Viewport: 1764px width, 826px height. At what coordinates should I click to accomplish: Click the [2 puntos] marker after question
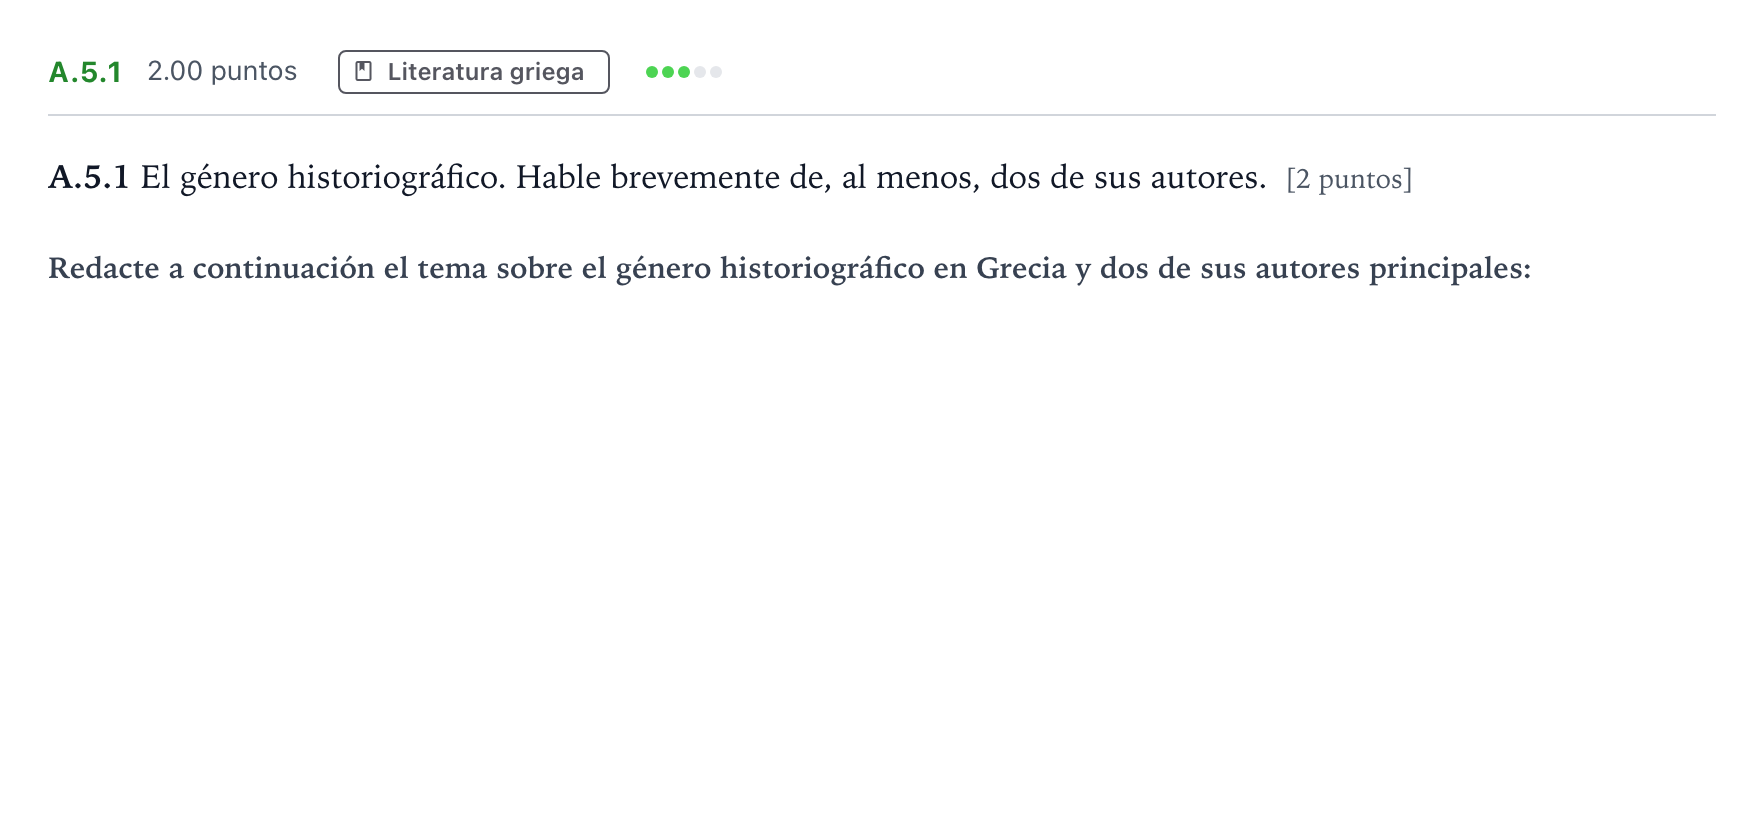coord(1349,179)
